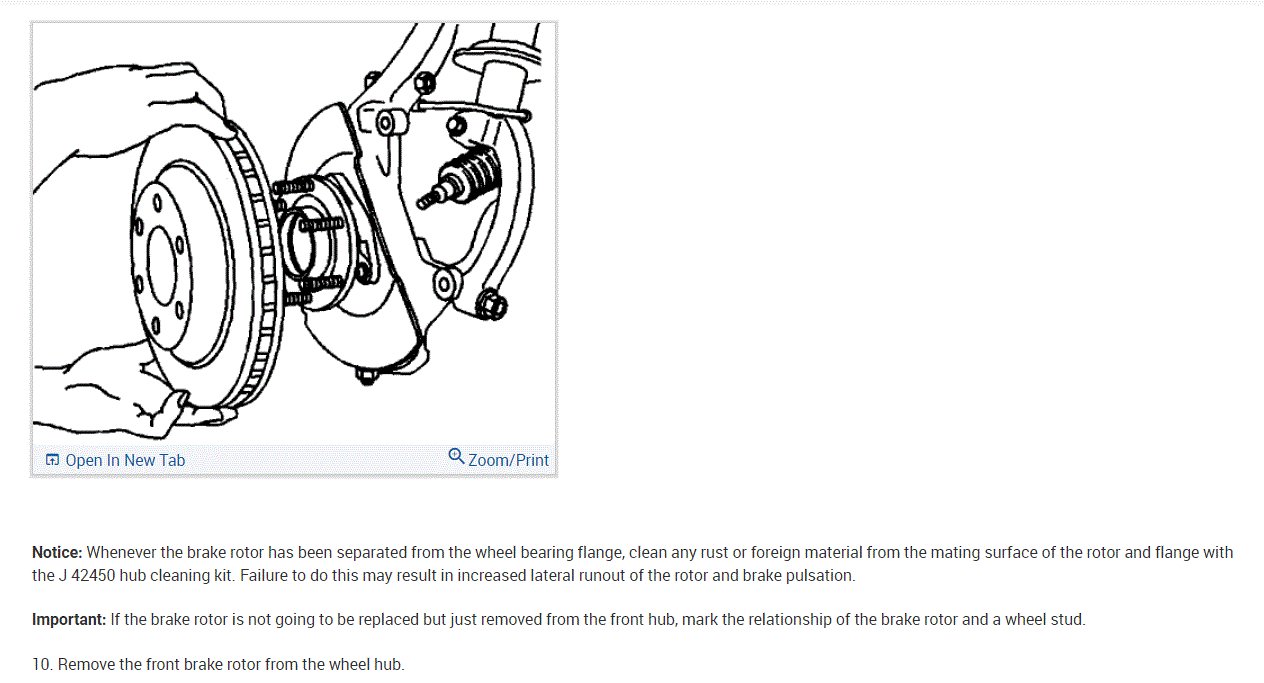Click the bold Important: label
Viewport: 1264px width, 683px height.
tap(69, 619)
